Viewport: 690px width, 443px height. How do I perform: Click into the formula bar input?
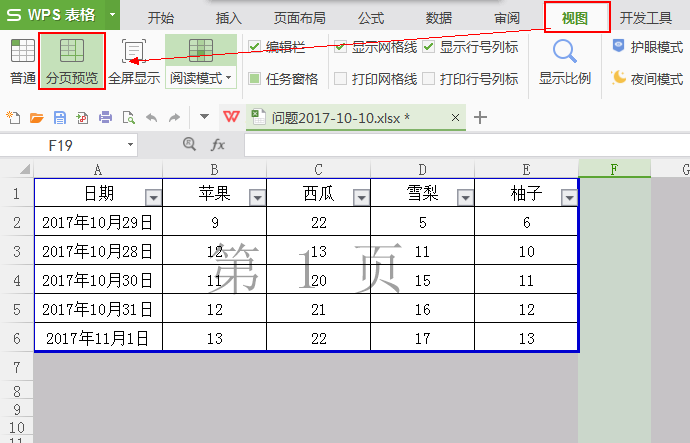point(467,145)
